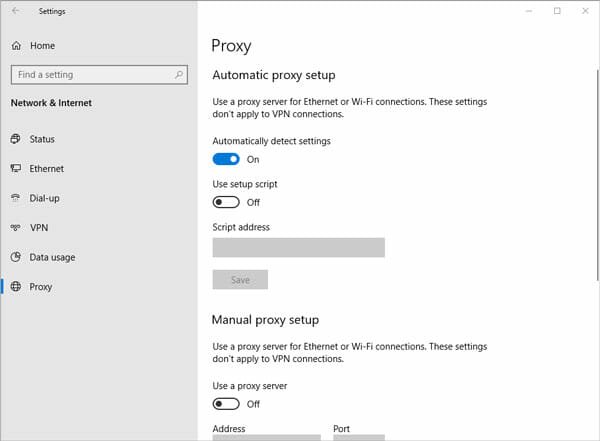This screenshot has width=600, height=441.
Task: Maximize the Settings window
Action: coord(557,11)
